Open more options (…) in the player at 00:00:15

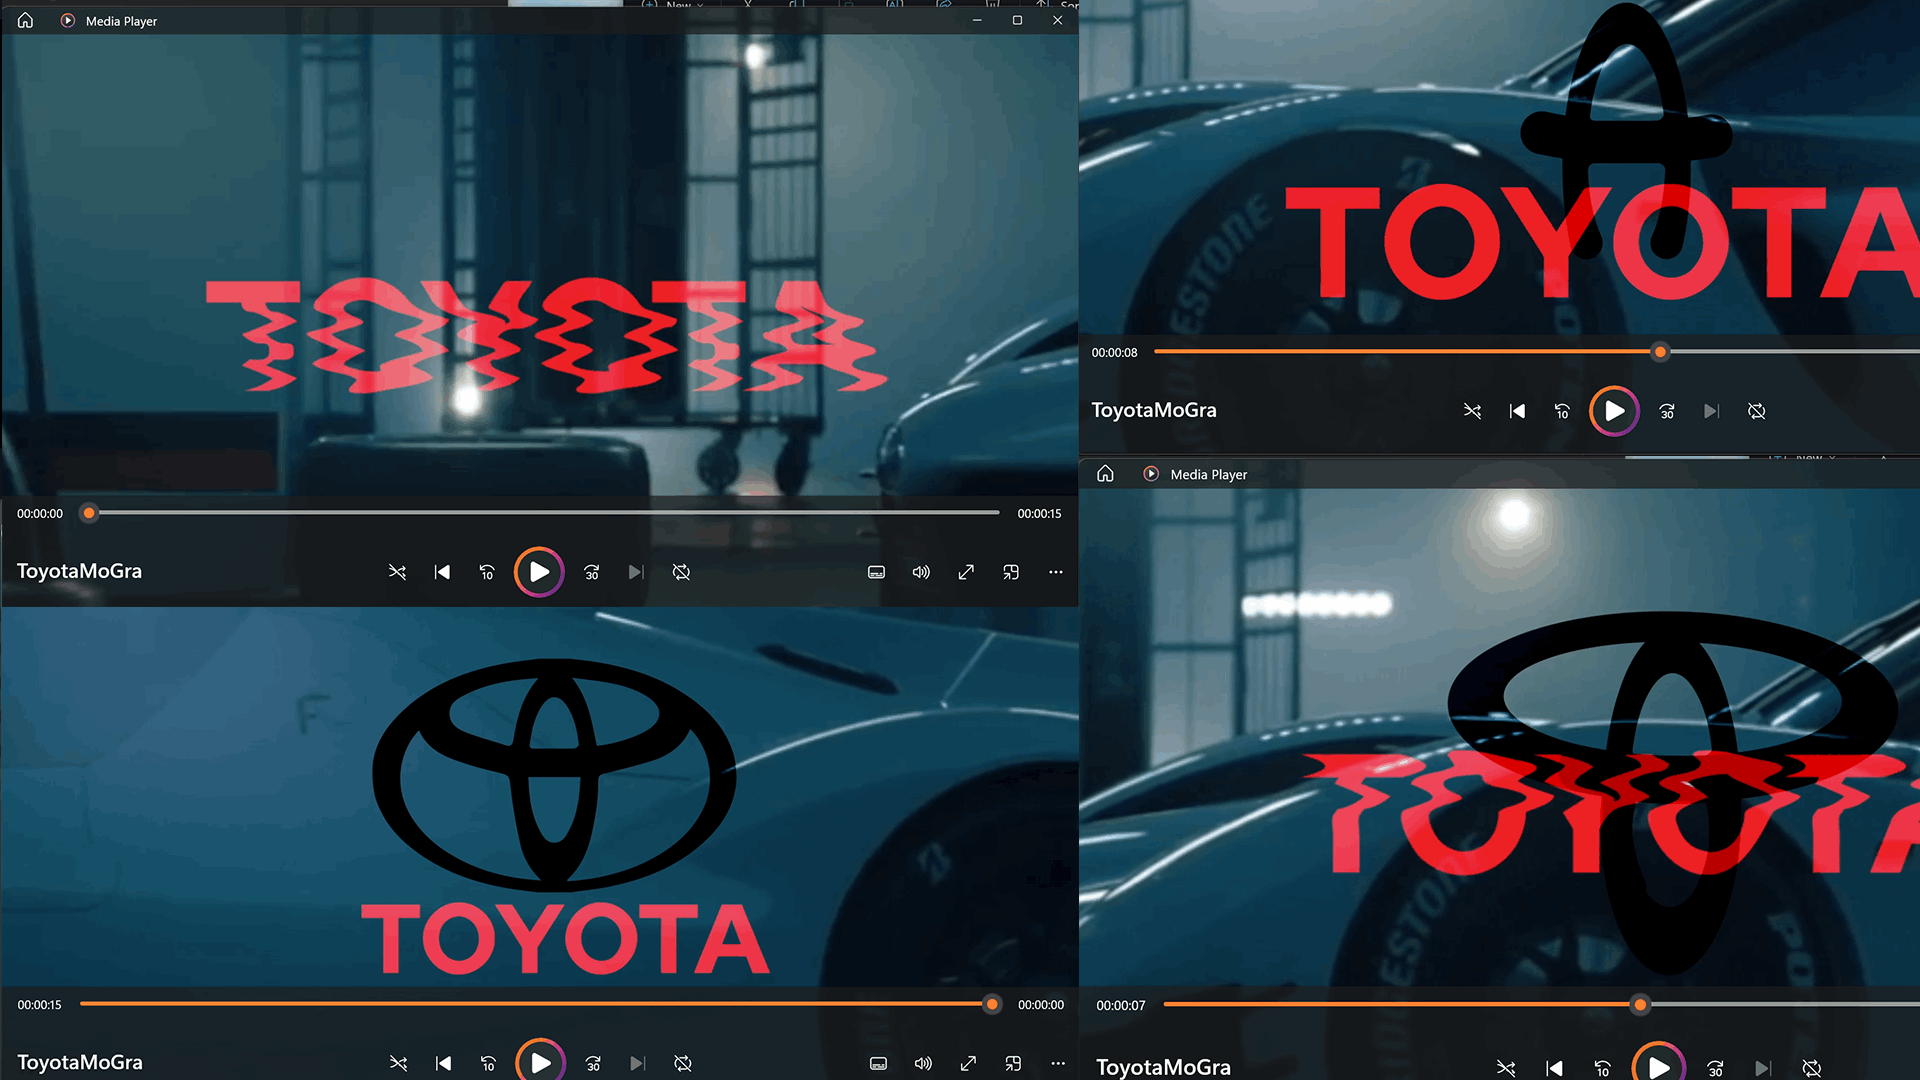[x=1058, y=1063]
